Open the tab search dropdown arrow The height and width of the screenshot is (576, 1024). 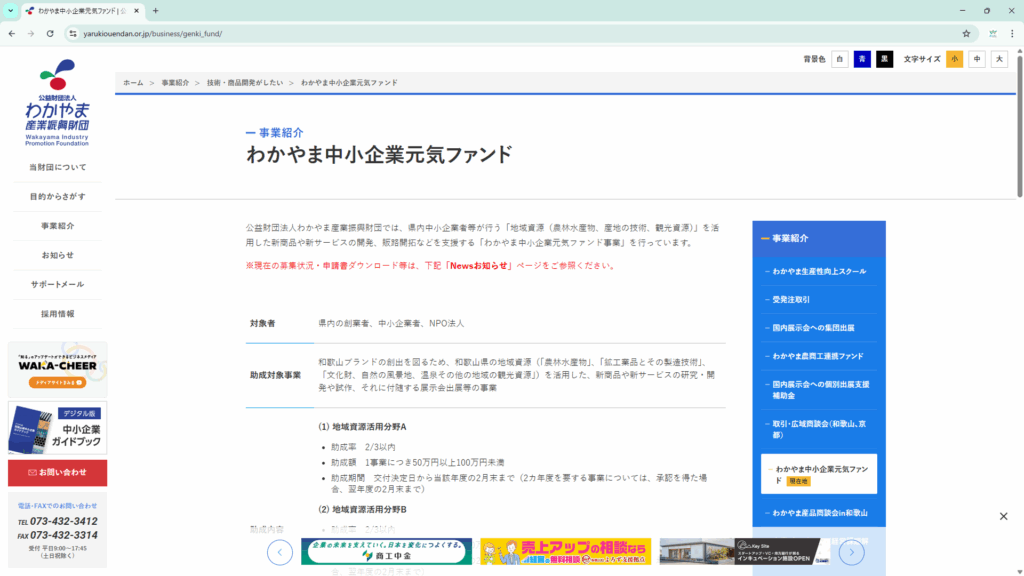(11, 10)
